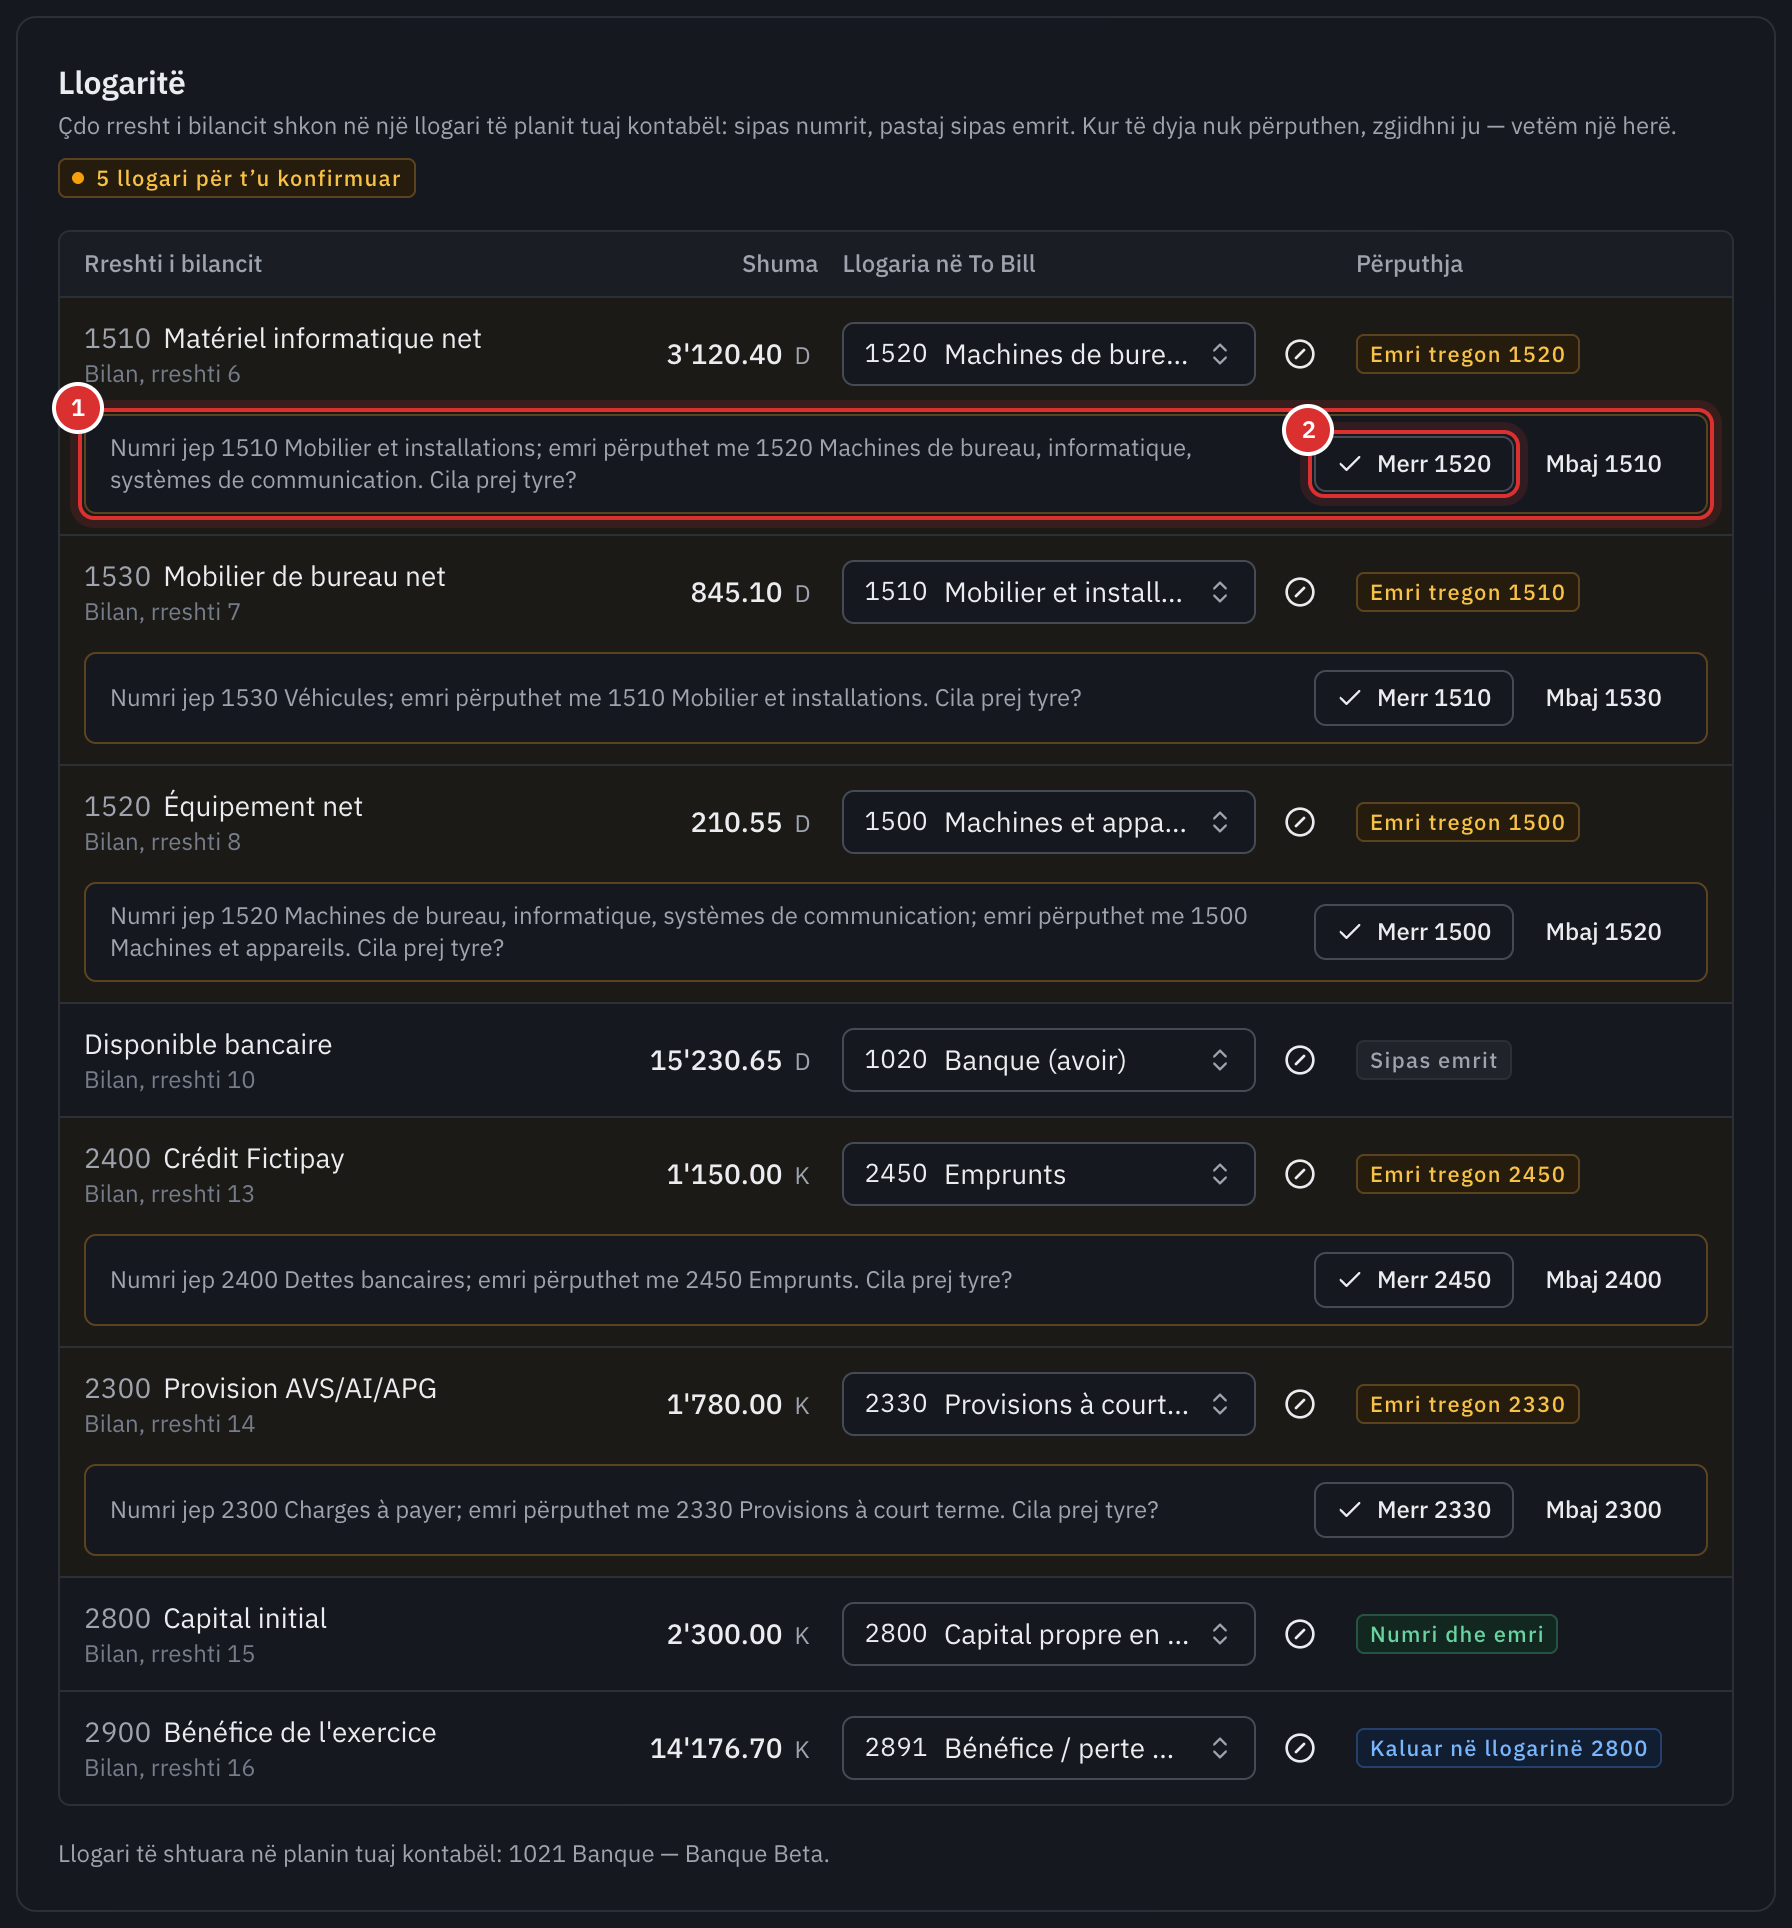
Task: Click ignore icon in 1520 Équipement net row
Action: click(x=1299, y=822)
